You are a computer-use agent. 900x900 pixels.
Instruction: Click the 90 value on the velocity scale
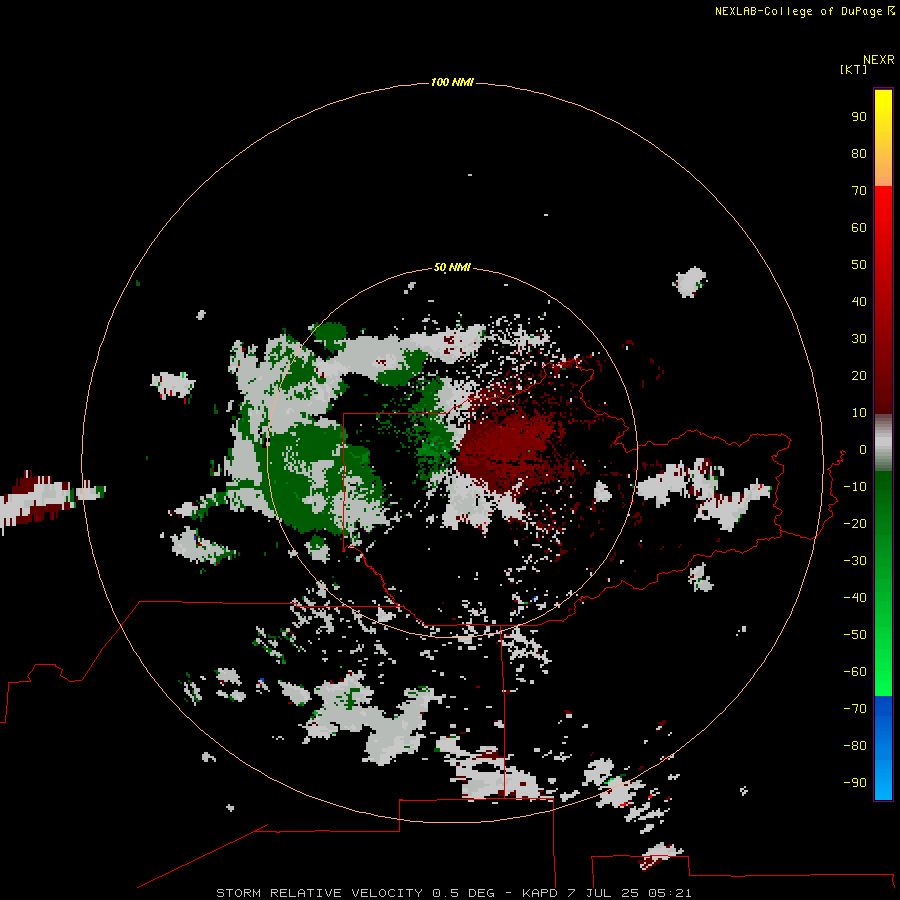(x=859, y=117)
